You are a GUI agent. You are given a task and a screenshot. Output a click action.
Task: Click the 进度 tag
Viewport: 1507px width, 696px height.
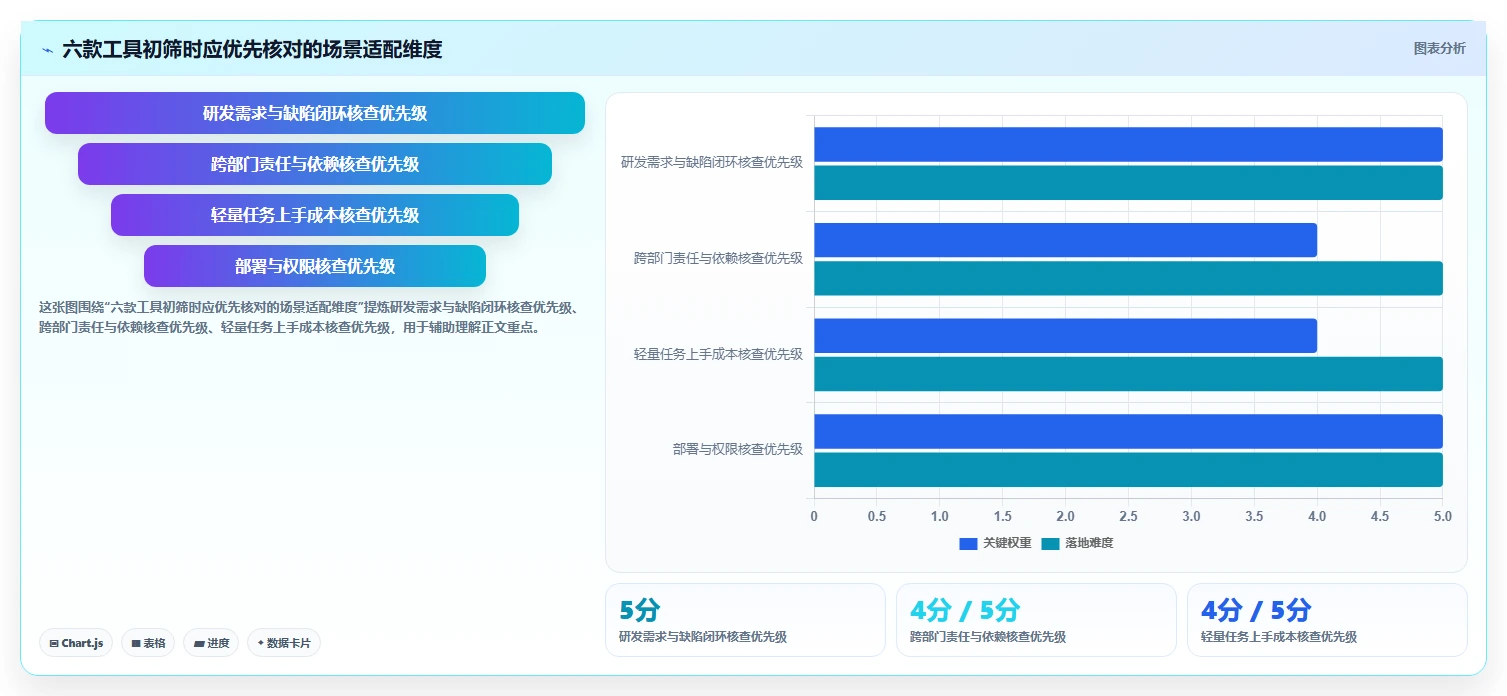pyautogui.click(x=211, y=643)
